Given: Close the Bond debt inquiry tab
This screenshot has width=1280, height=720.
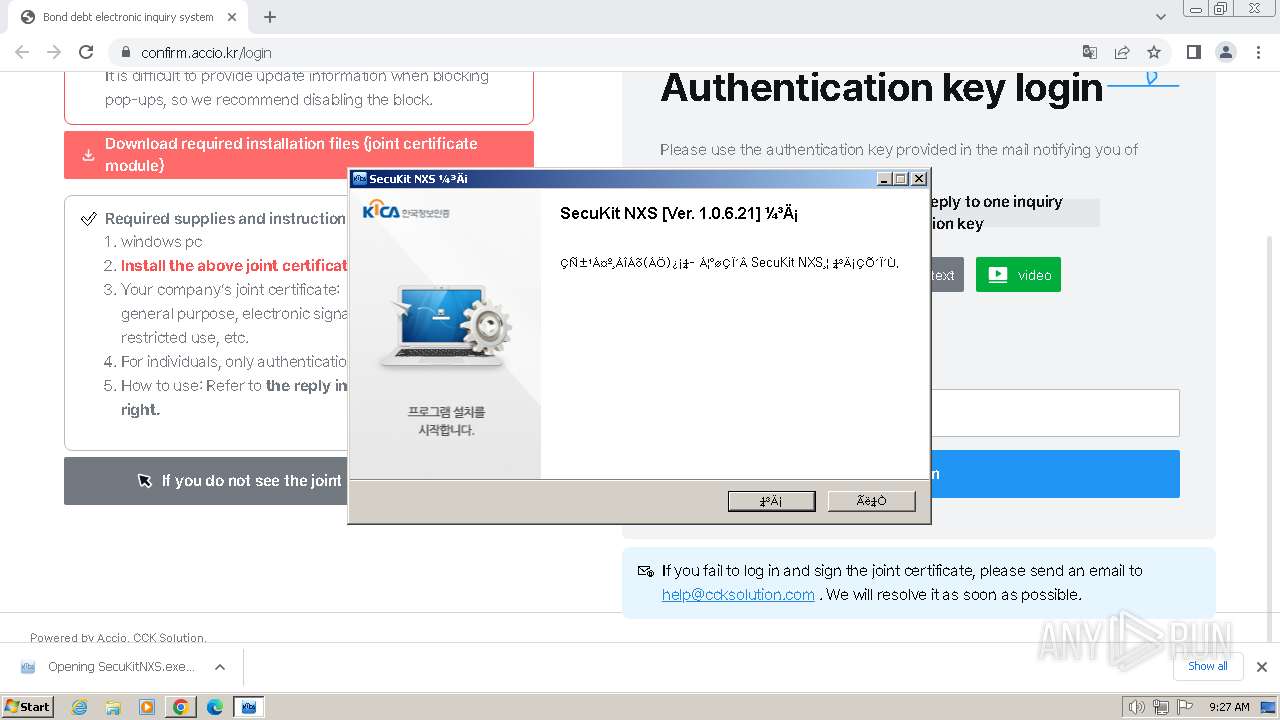Looking at the screenshot, I should [x=232, y=17].
